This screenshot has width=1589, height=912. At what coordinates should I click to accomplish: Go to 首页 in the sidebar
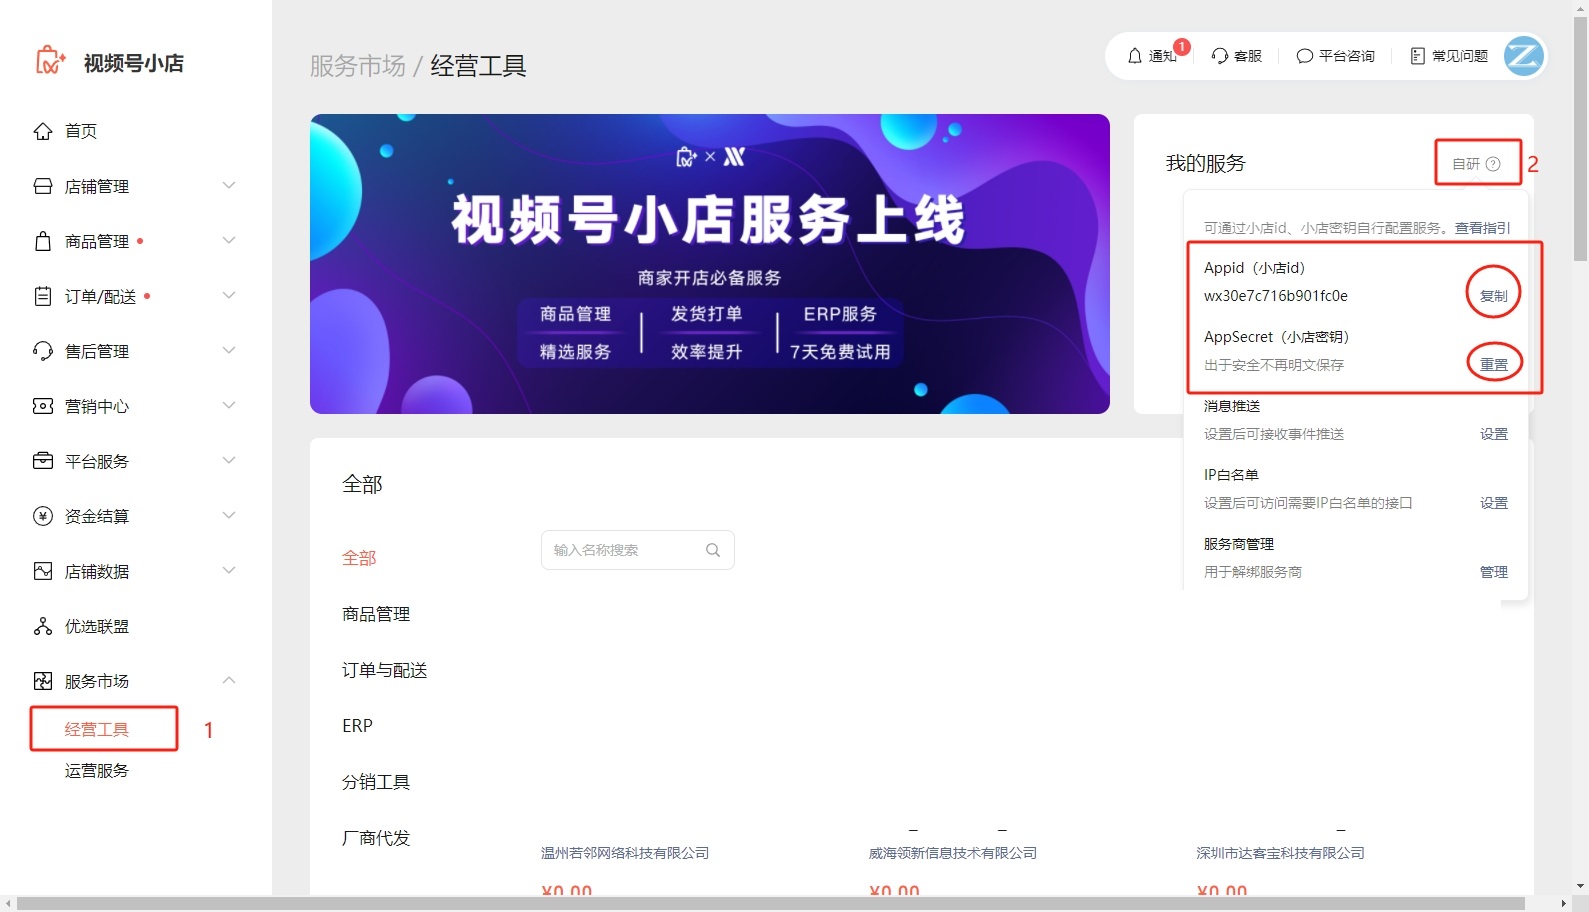(81, 131)
